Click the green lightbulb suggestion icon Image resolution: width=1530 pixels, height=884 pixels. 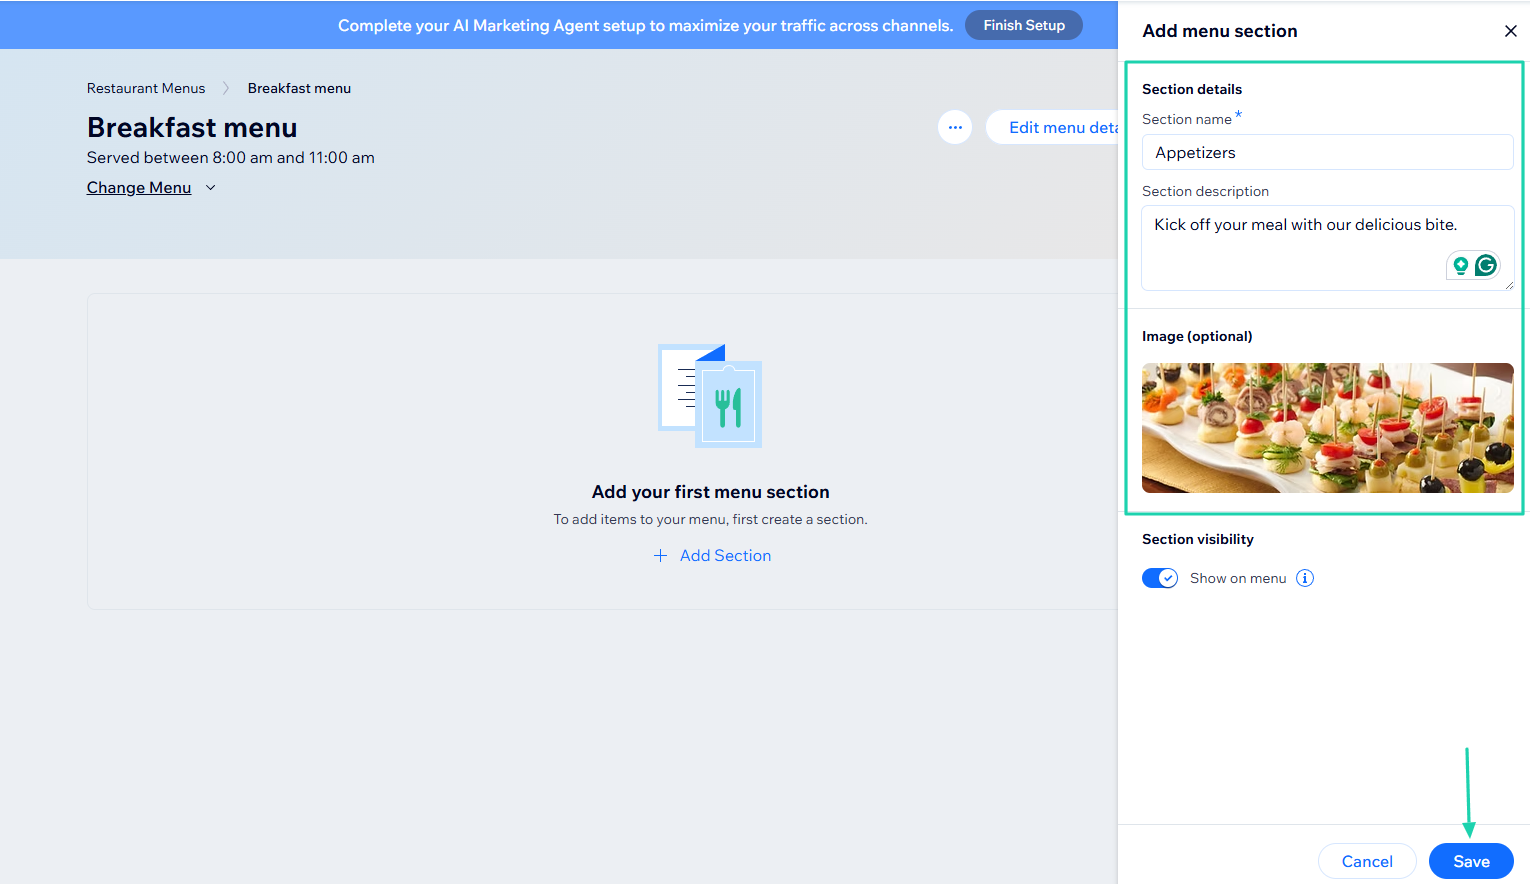(x=1461, y=265)
